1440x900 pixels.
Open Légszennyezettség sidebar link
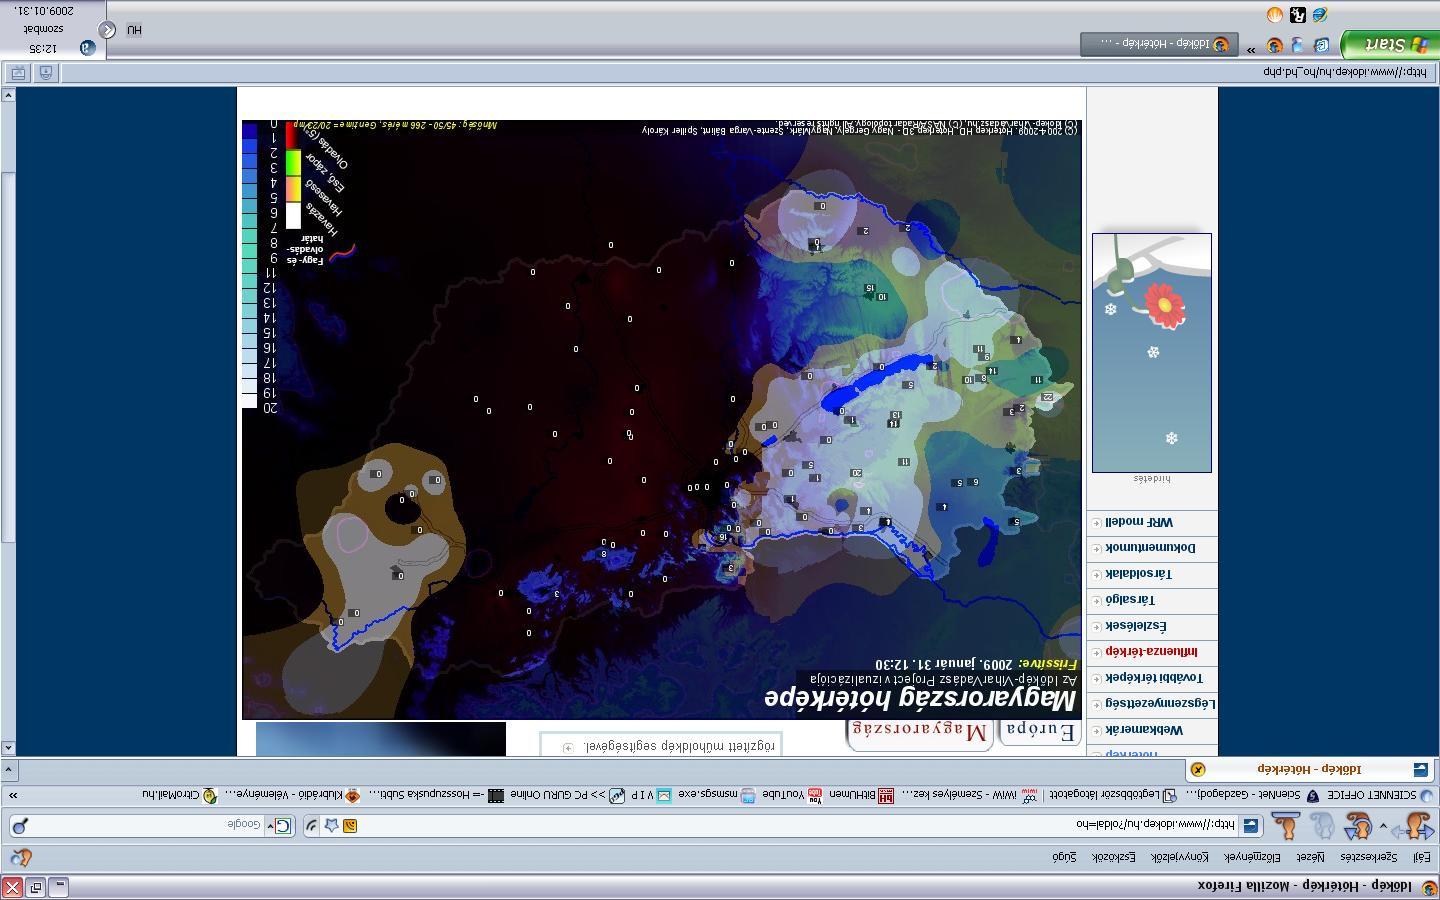tap(1160, 704)
